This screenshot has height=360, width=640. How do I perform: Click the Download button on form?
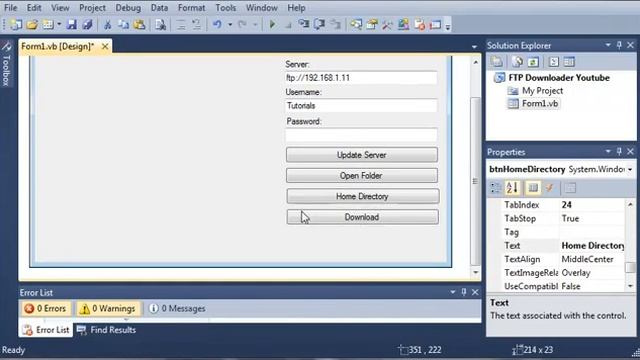363,217
